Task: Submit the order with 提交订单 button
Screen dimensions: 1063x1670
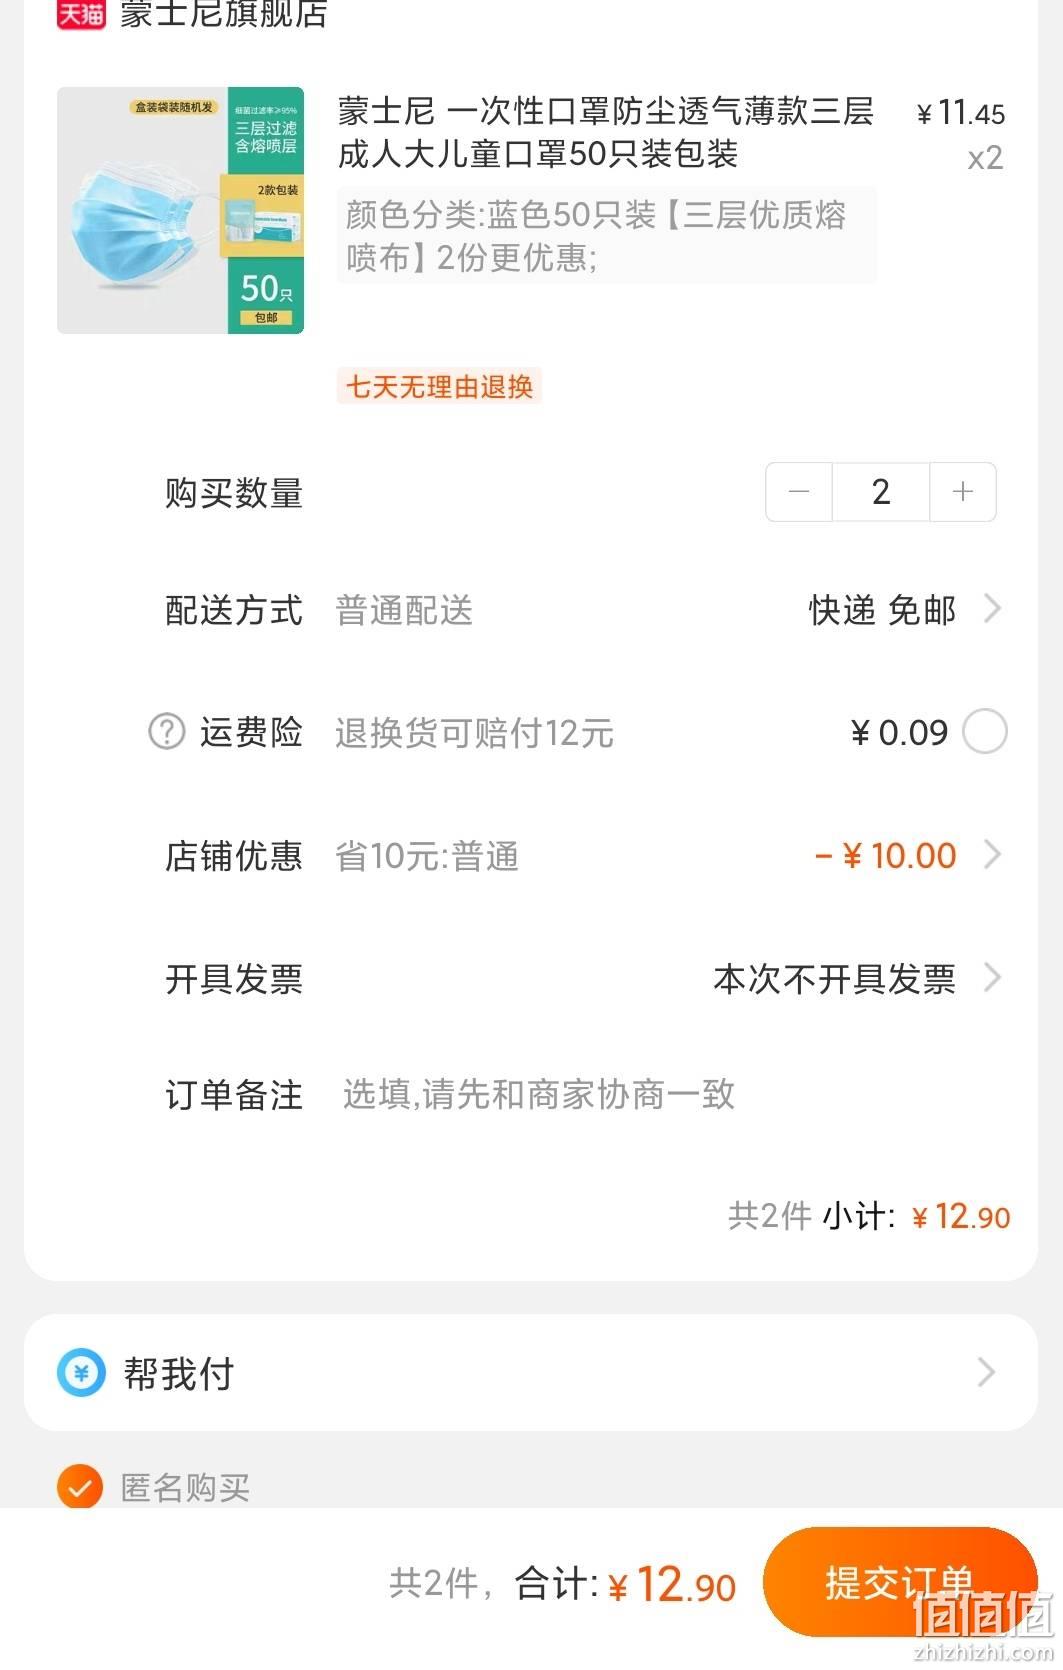Action: [x=900, y=1582]
